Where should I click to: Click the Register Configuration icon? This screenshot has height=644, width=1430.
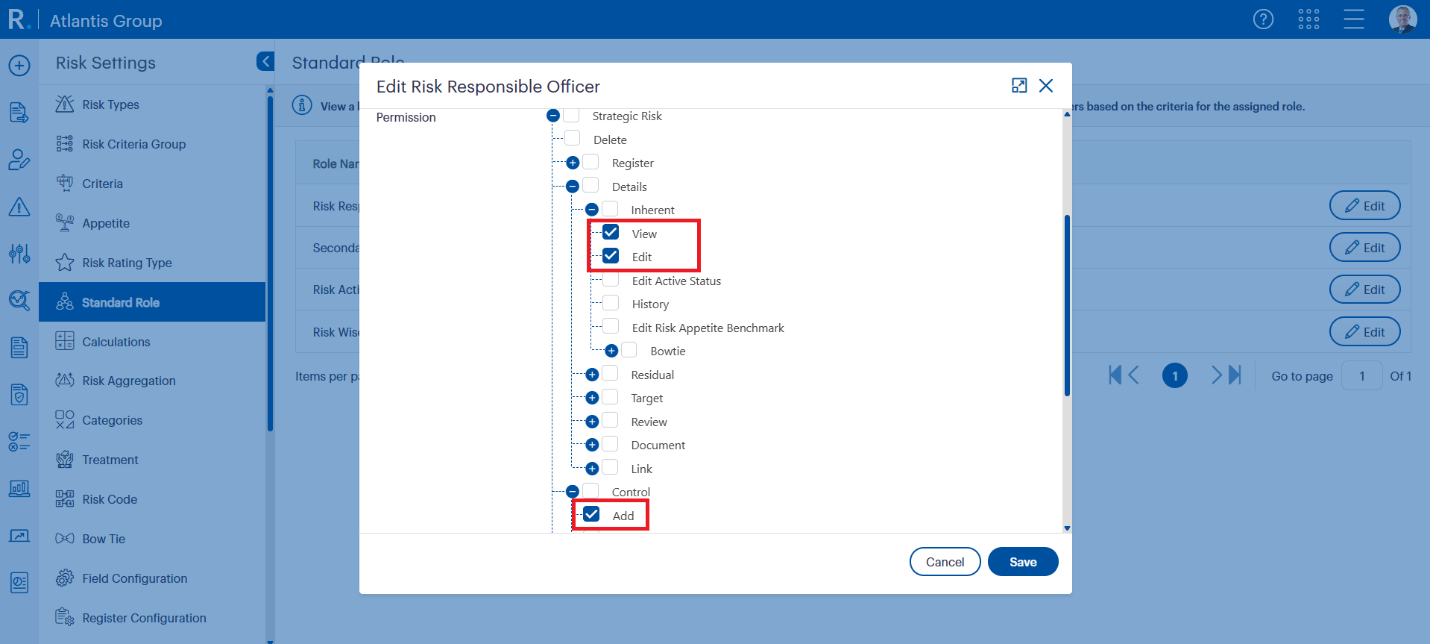click(x=65, y=618)
